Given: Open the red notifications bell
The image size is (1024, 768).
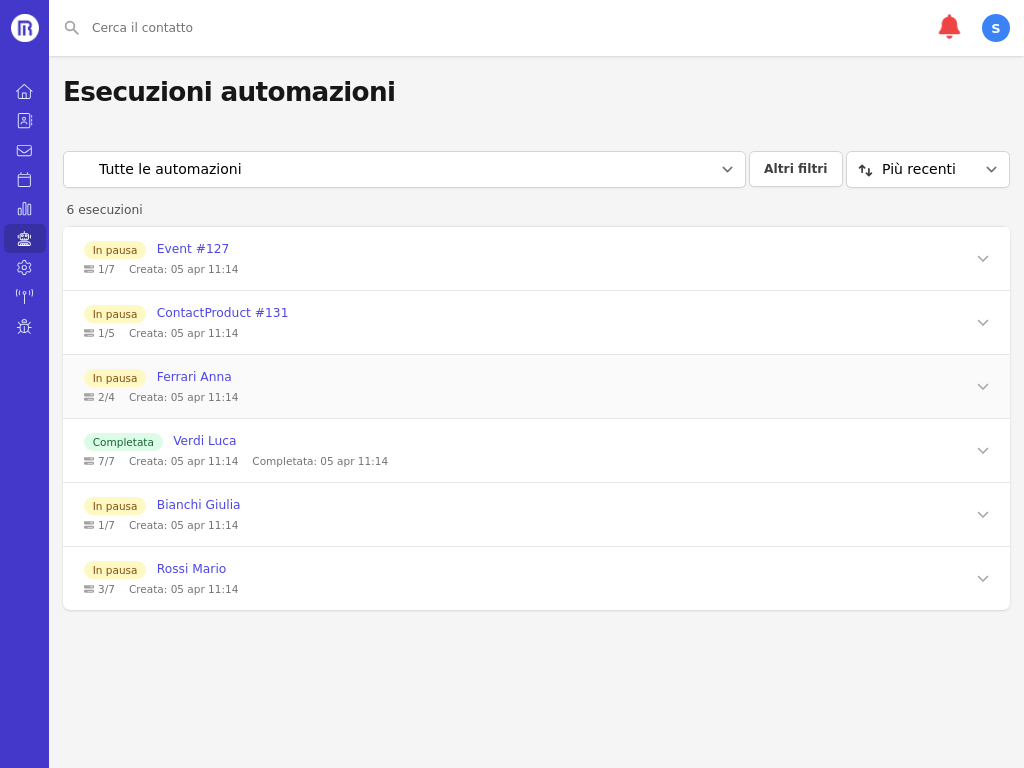Looking at the screenshot, I should tap(948, 27).
